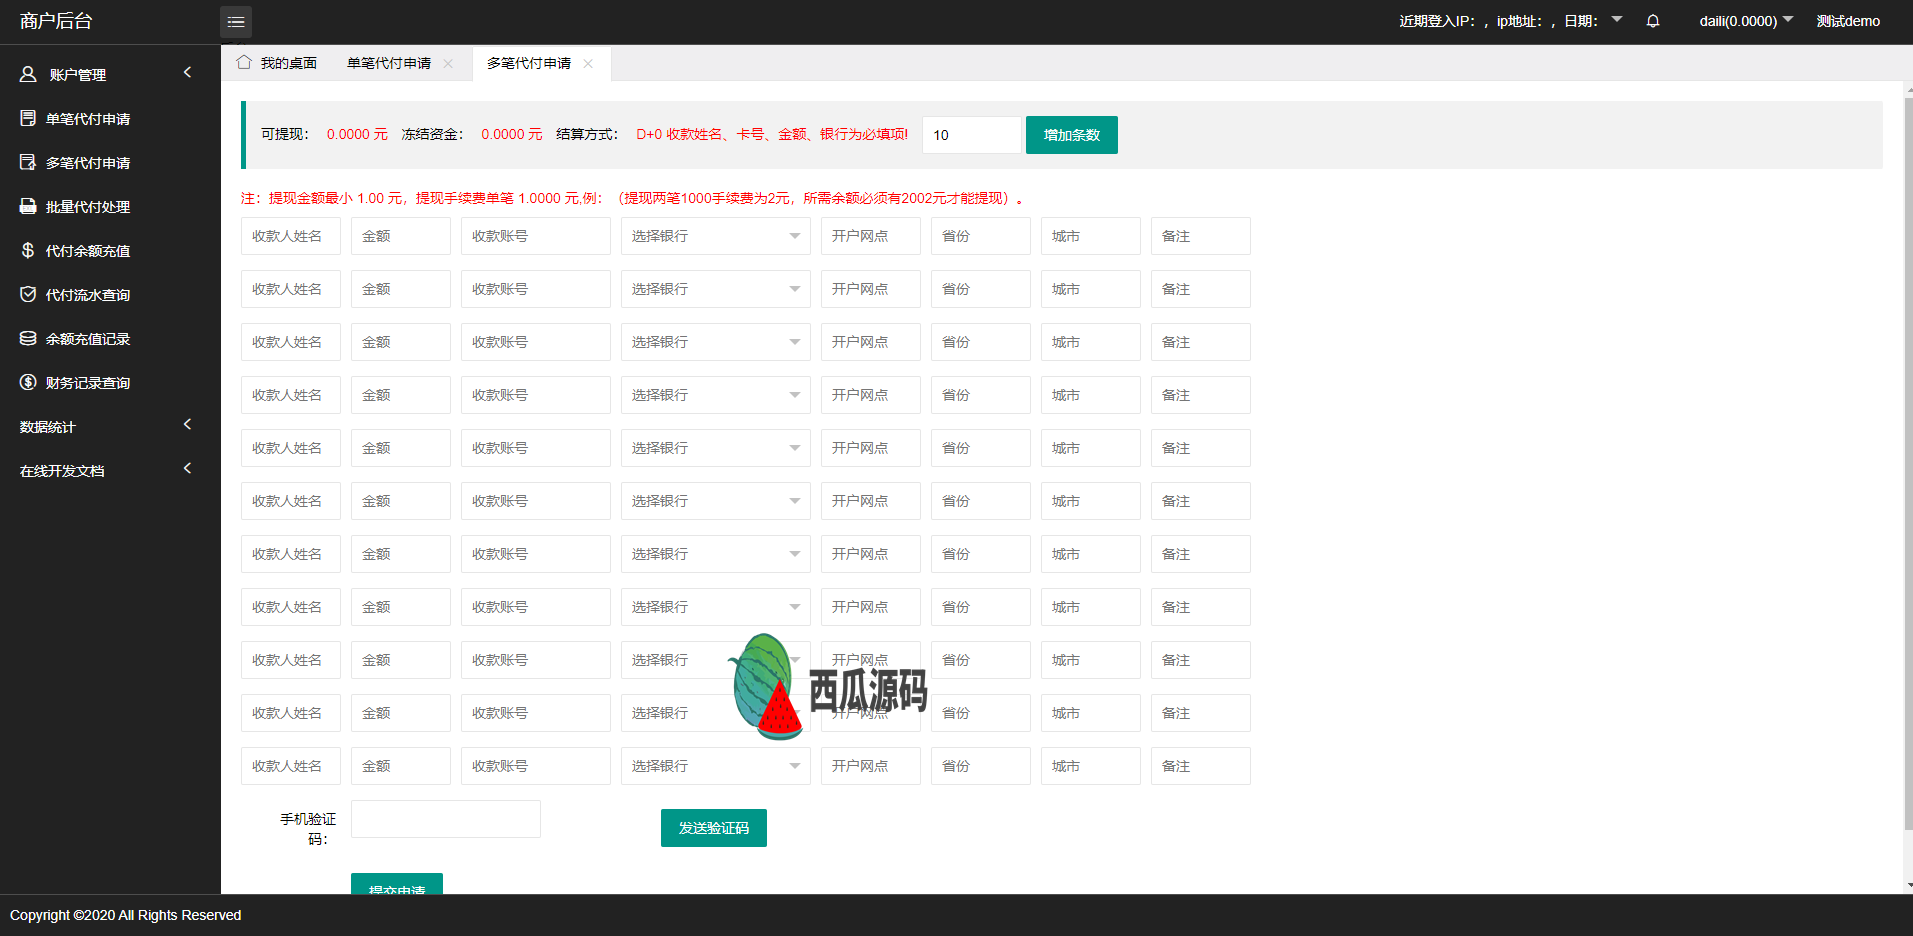Image resolution: width=1913 pixels, height=936 pixels.
Task: Open 单笔代付申请 from the sidebar
Action: coord(110,118)
